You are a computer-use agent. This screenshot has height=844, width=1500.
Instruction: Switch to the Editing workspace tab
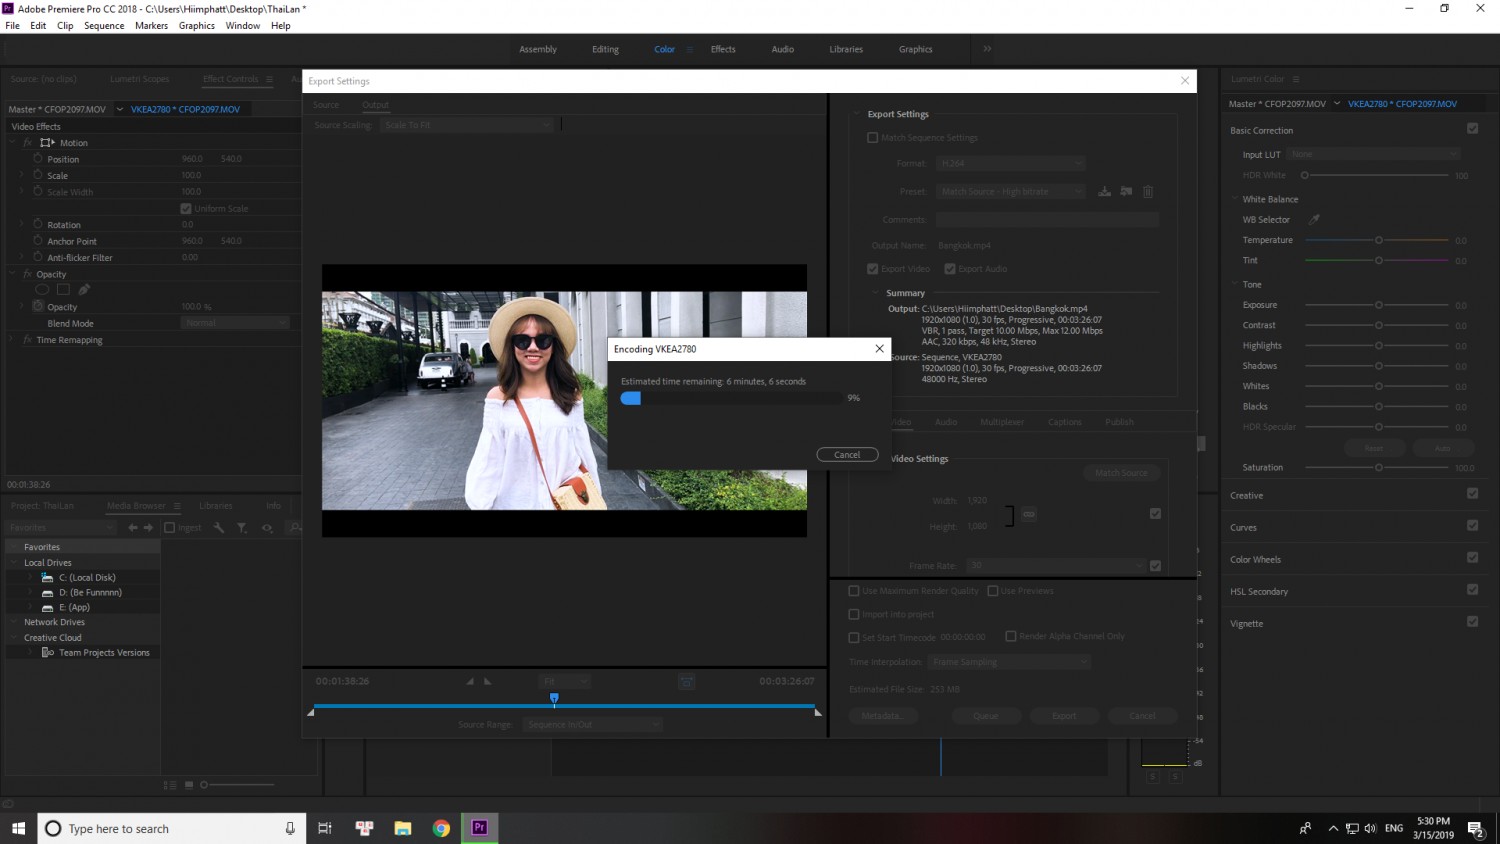[605, 49]
